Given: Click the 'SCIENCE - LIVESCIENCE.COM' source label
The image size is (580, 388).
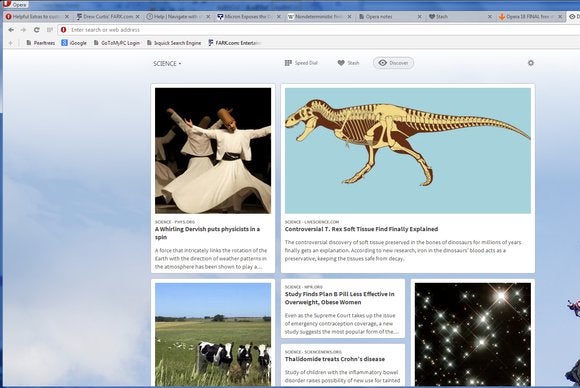Looking at the screenshot, I should click(312, 222).
